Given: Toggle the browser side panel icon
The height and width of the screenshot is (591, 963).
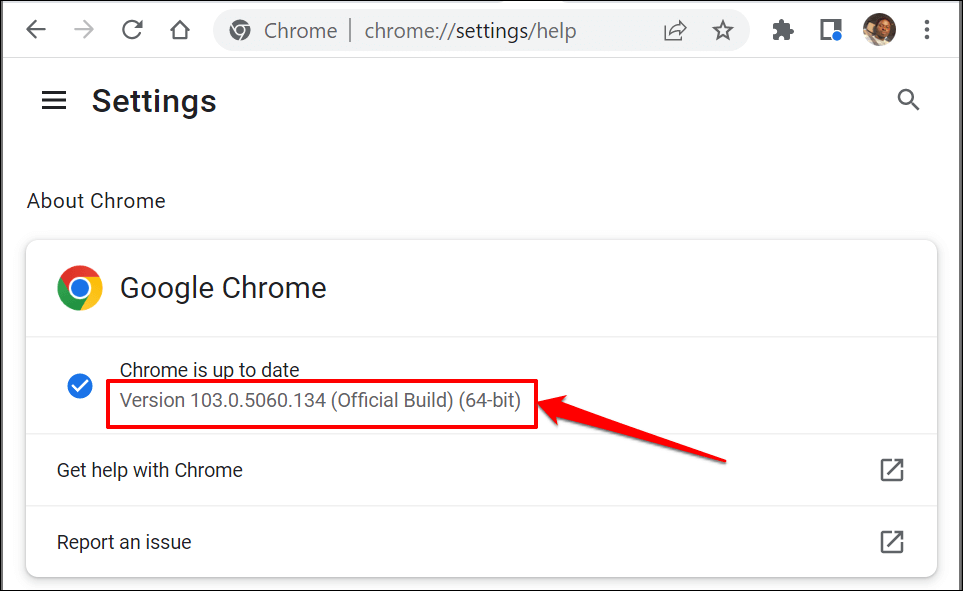Looking at the screenshot, I should [831, 30].
